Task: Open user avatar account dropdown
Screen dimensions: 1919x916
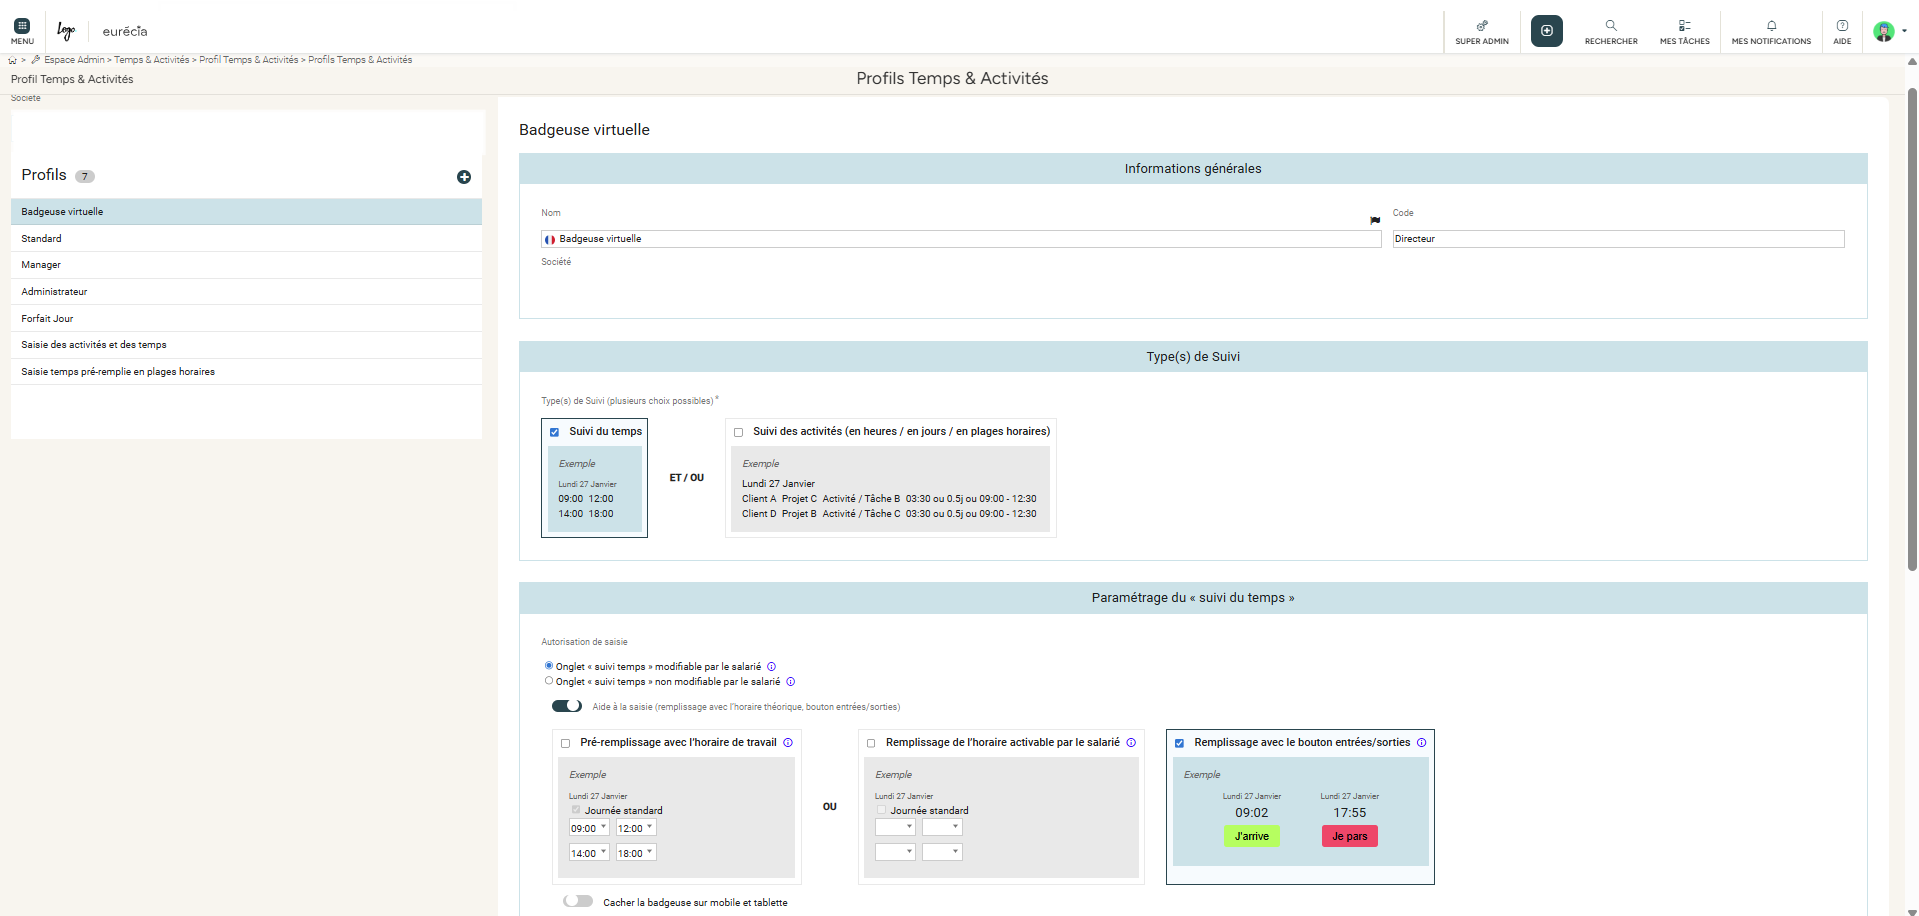Action: (1890, 31)
